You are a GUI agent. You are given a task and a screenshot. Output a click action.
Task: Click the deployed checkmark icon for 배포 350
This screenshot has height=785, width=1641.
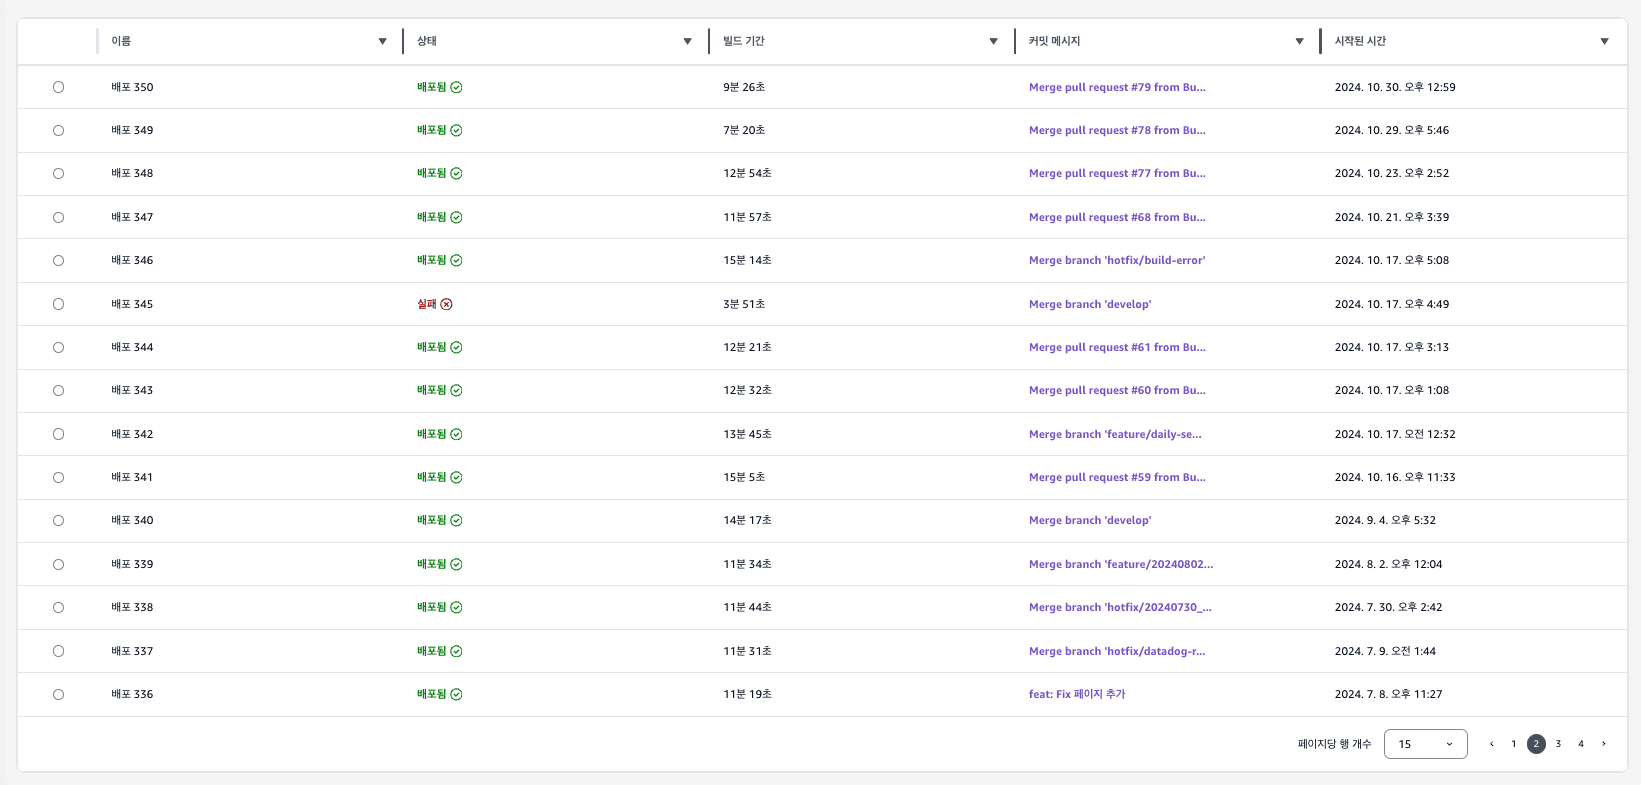point(456,87)
